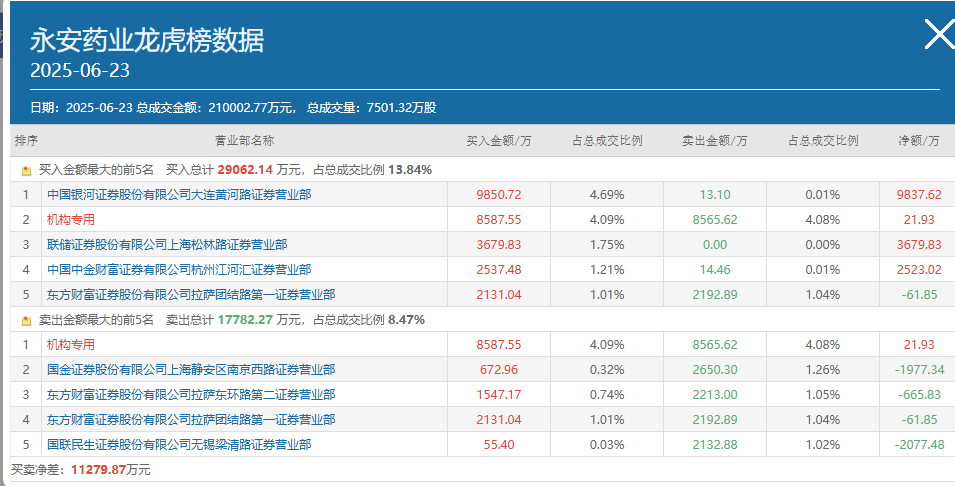The width and height of the screenshot is (955, 486).
Task: Open 国金证券上海静安区南京西路证券营业部 link
Action: (x=191, y=369)
